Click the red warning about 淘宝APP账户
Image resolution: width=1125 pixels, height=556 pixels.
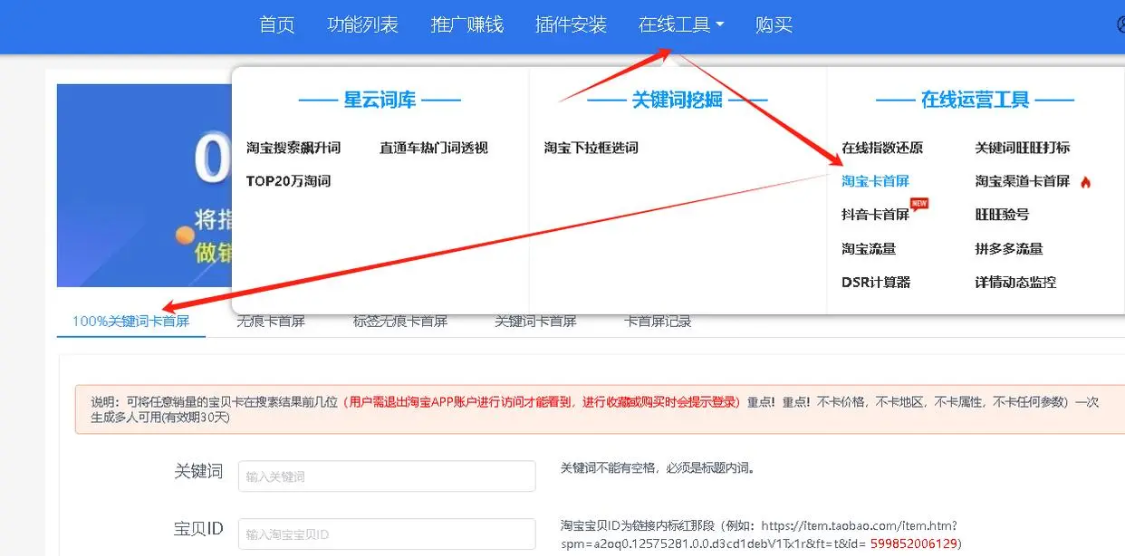click(x=542, y=402)
